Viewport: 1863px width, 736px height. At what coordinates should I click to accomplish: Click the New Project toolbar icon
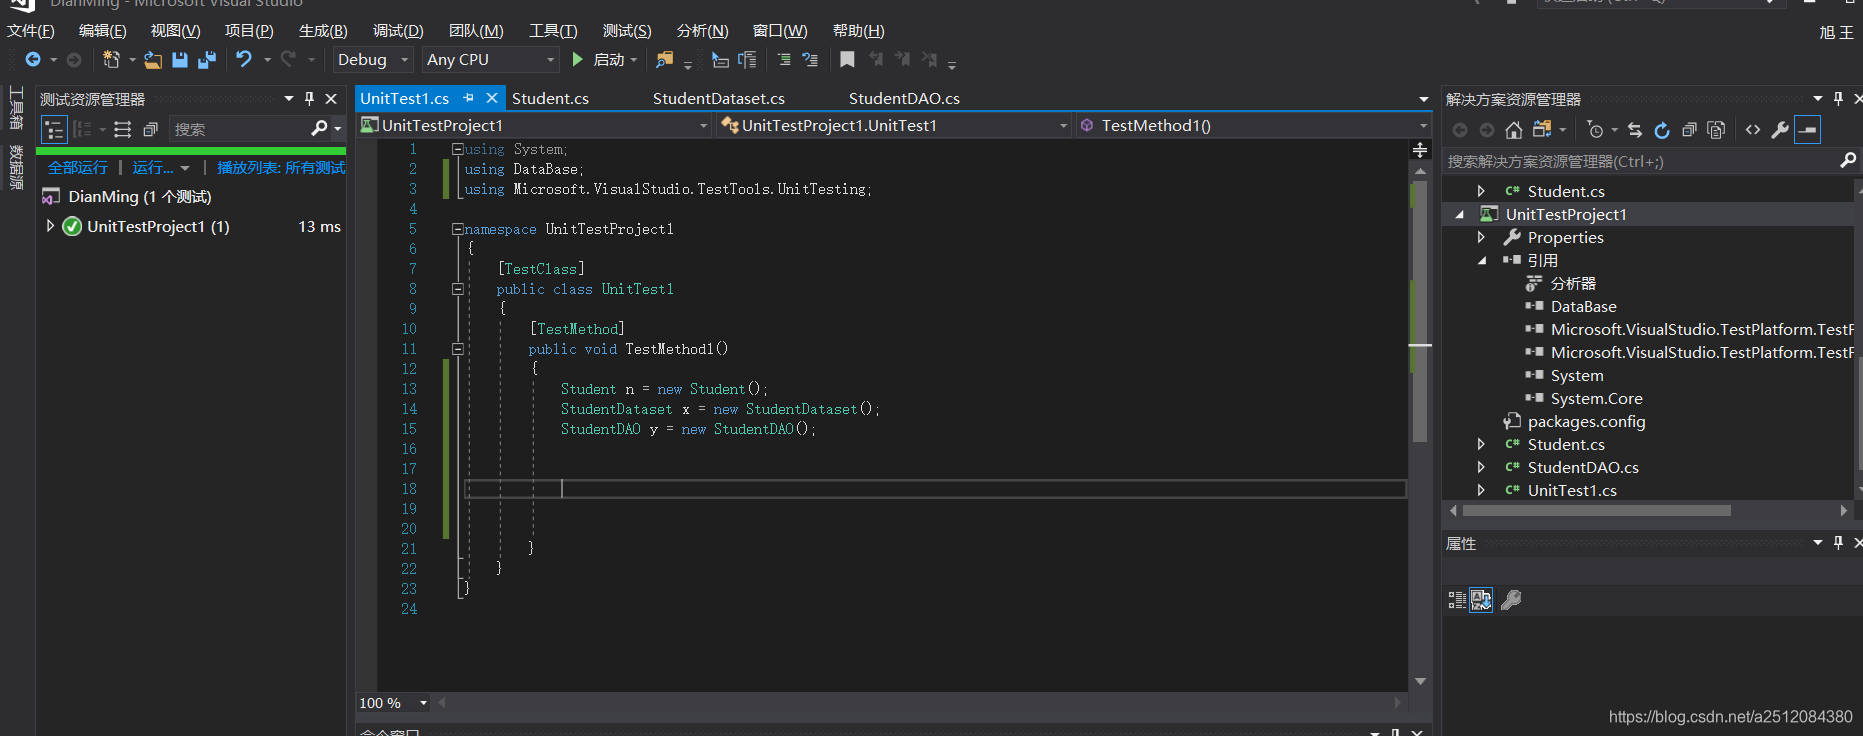[111, 60]
